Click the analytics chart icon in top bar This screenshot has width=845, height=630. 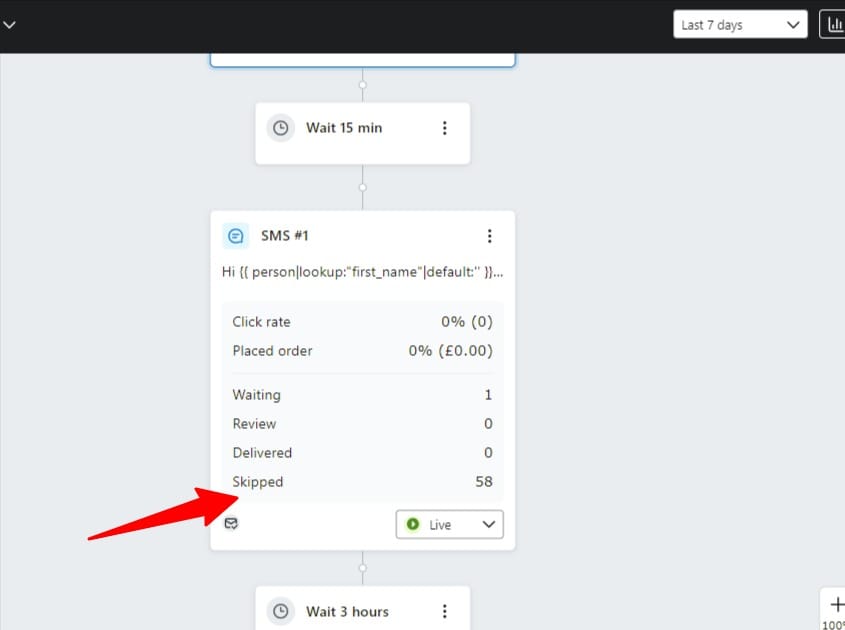tap(833, 25)
